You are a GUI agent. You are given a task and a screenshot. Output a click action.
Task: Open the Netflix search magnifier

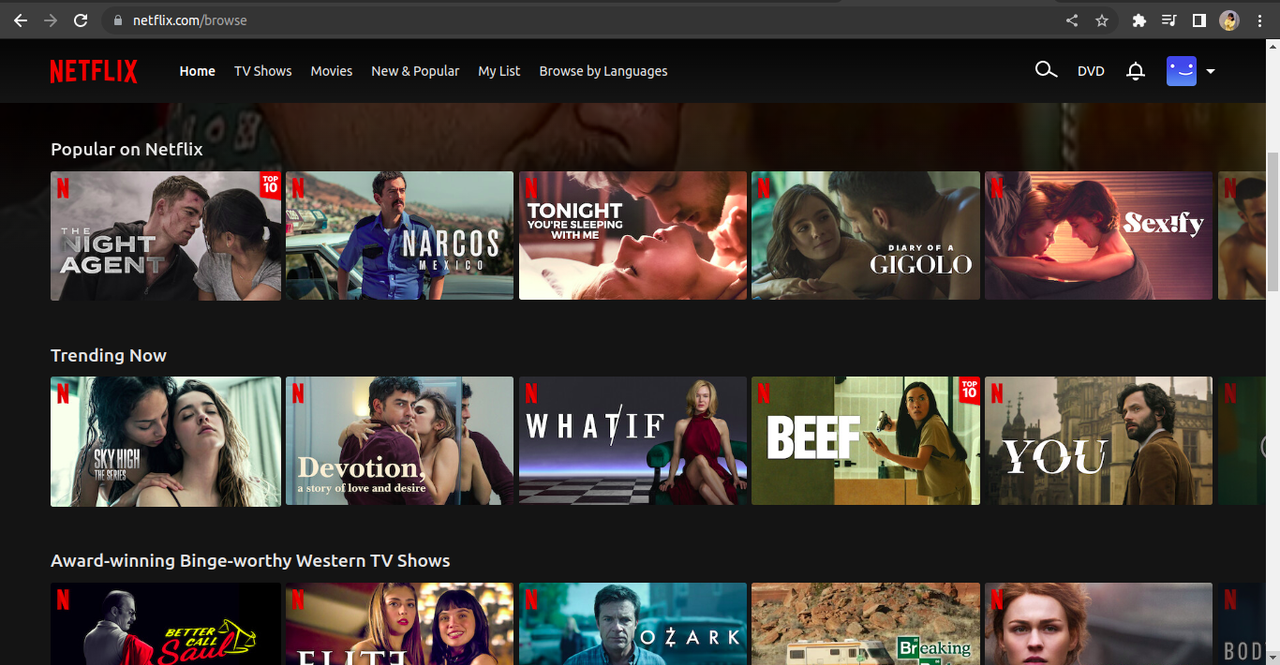pyautogui.click(x=1046, y=70)
